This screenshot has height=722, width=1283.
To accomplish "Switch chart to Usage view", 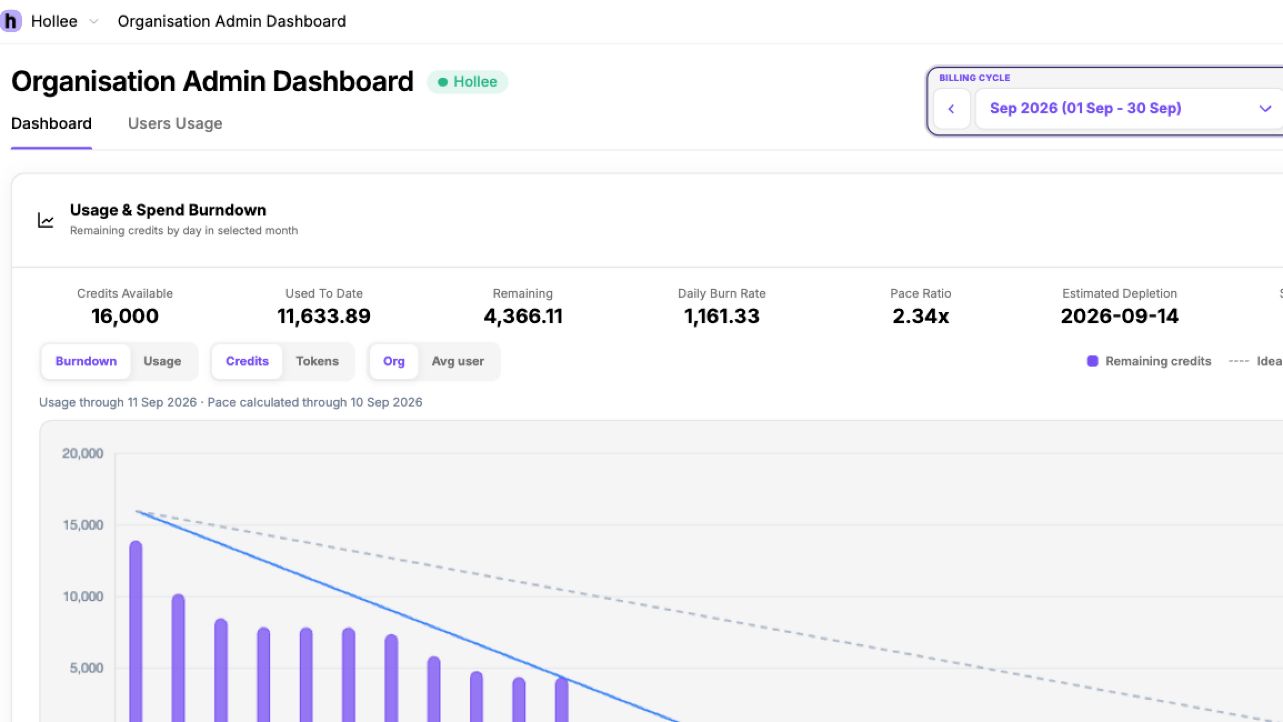I will click(162, 361).
